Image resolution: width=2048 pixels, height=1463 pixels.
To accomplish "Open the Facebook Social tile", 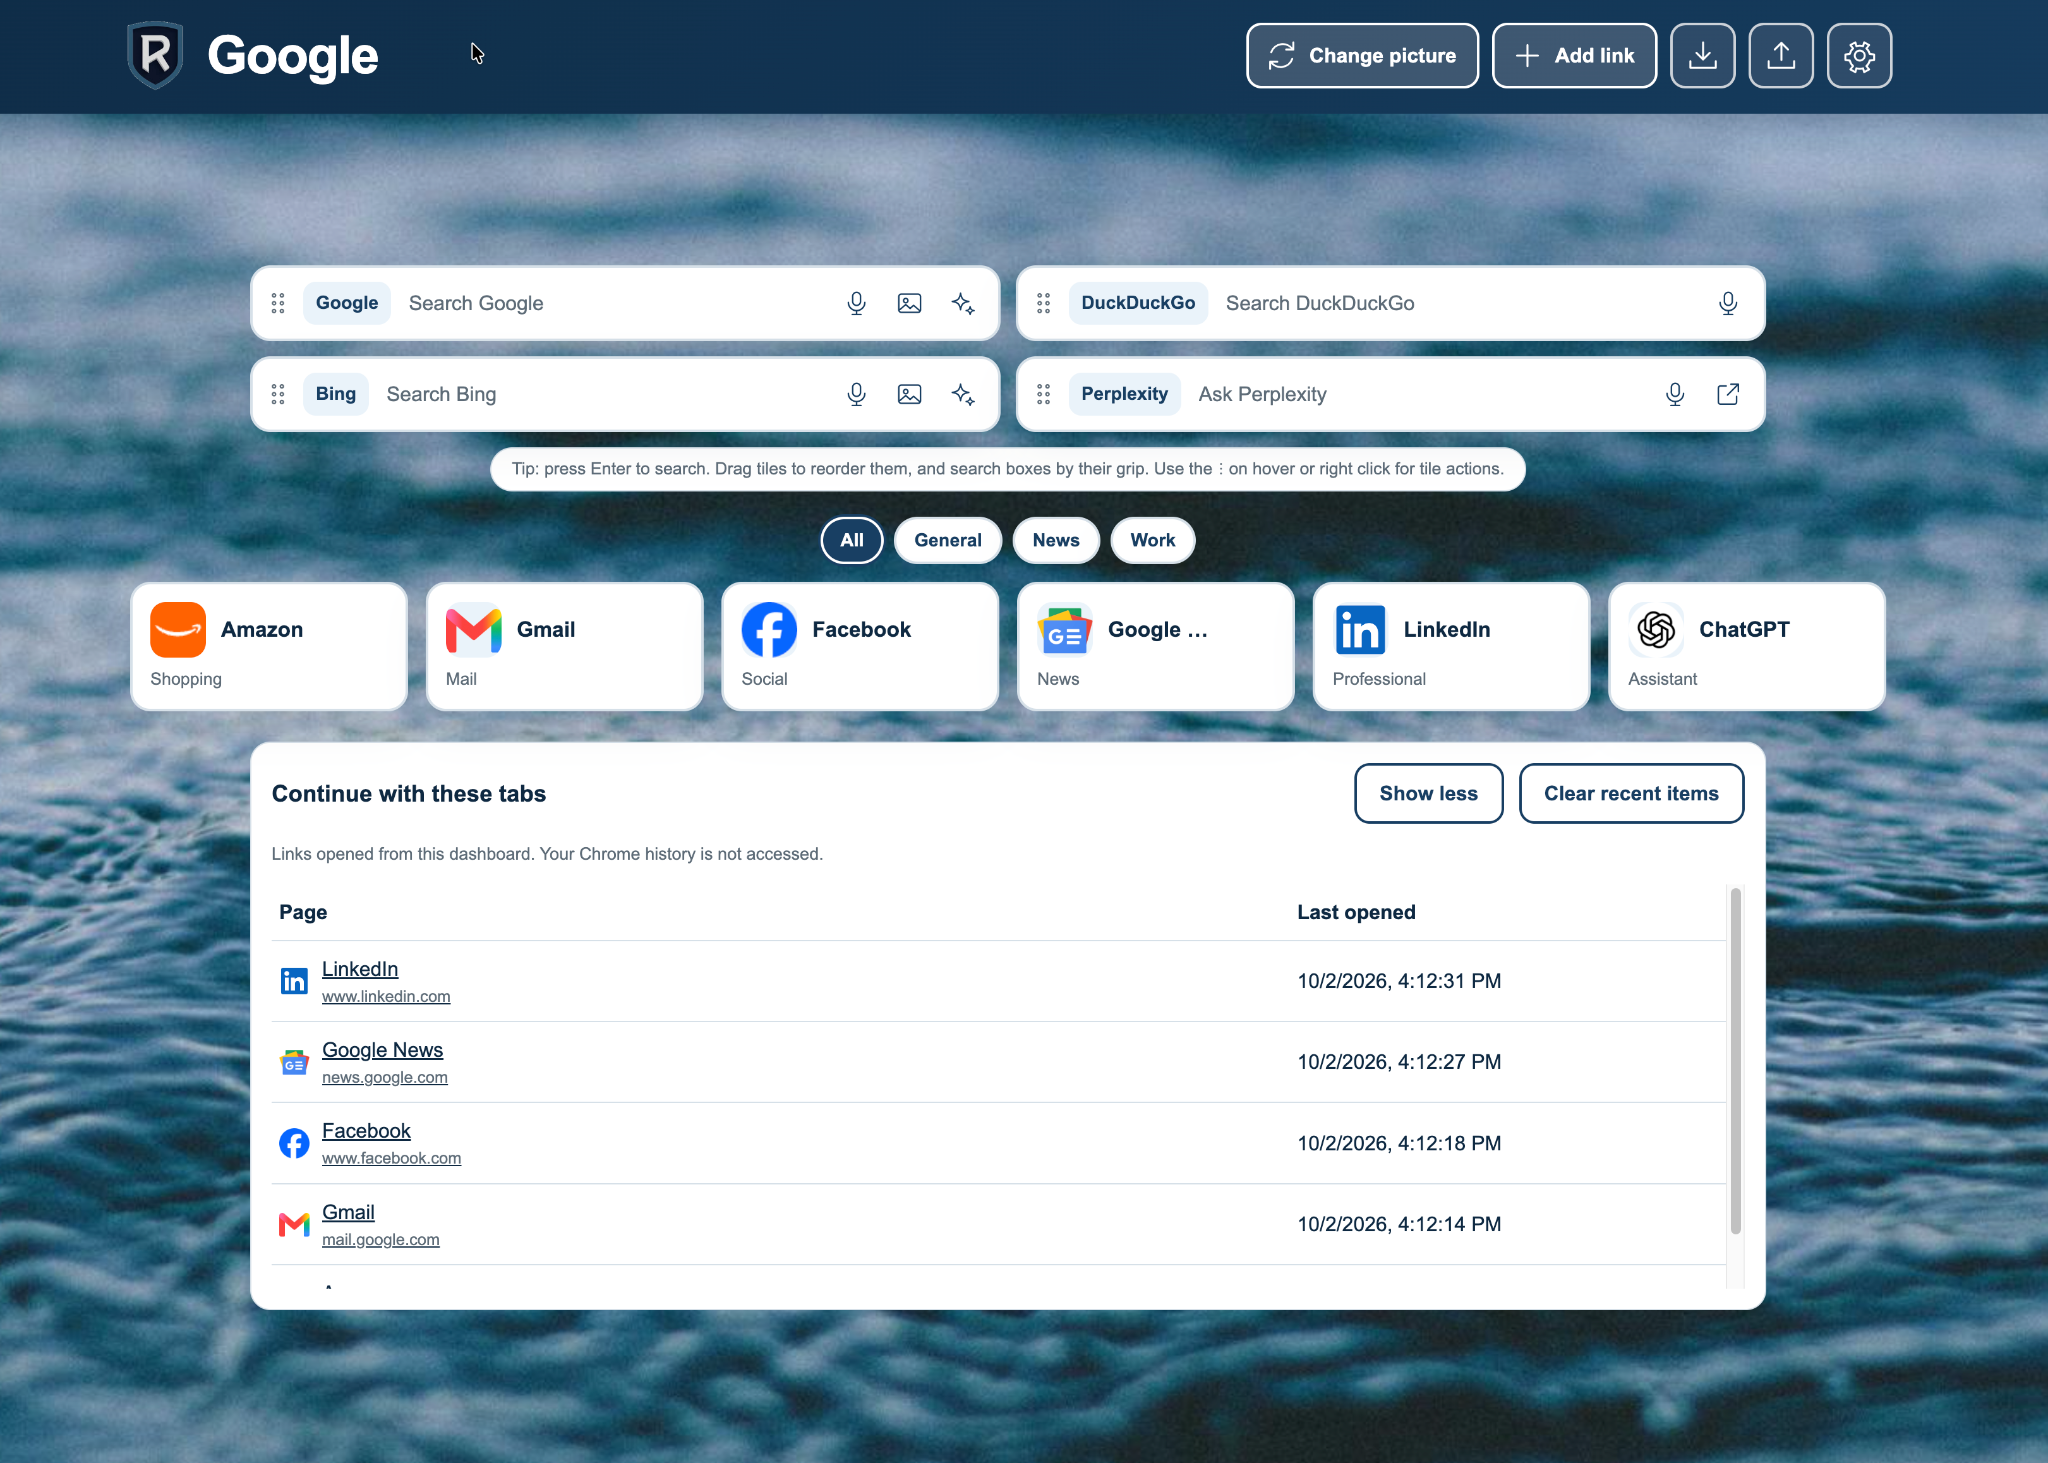I will click(860, 647).
